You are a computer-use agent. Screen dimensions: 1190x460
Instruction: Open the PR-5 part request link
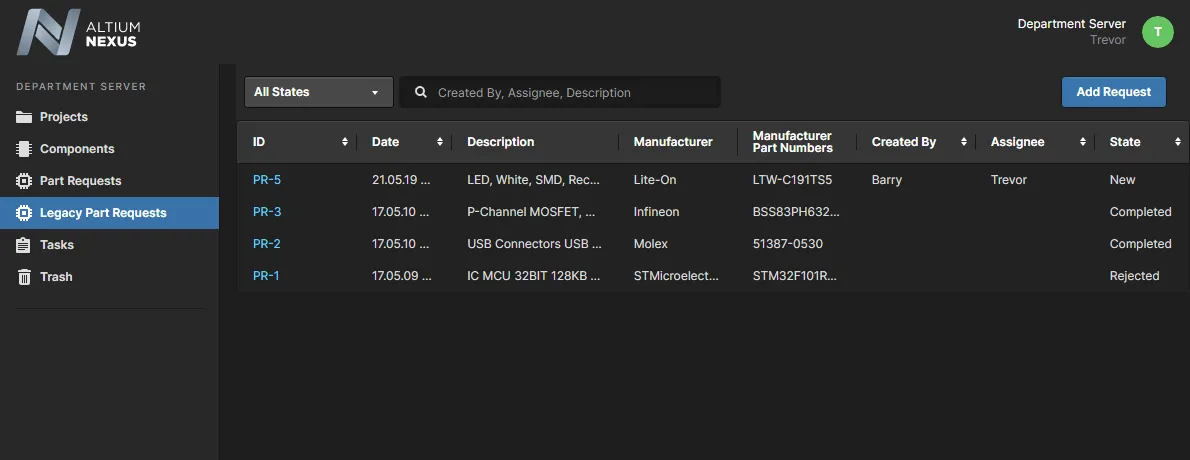pos(266,180)
